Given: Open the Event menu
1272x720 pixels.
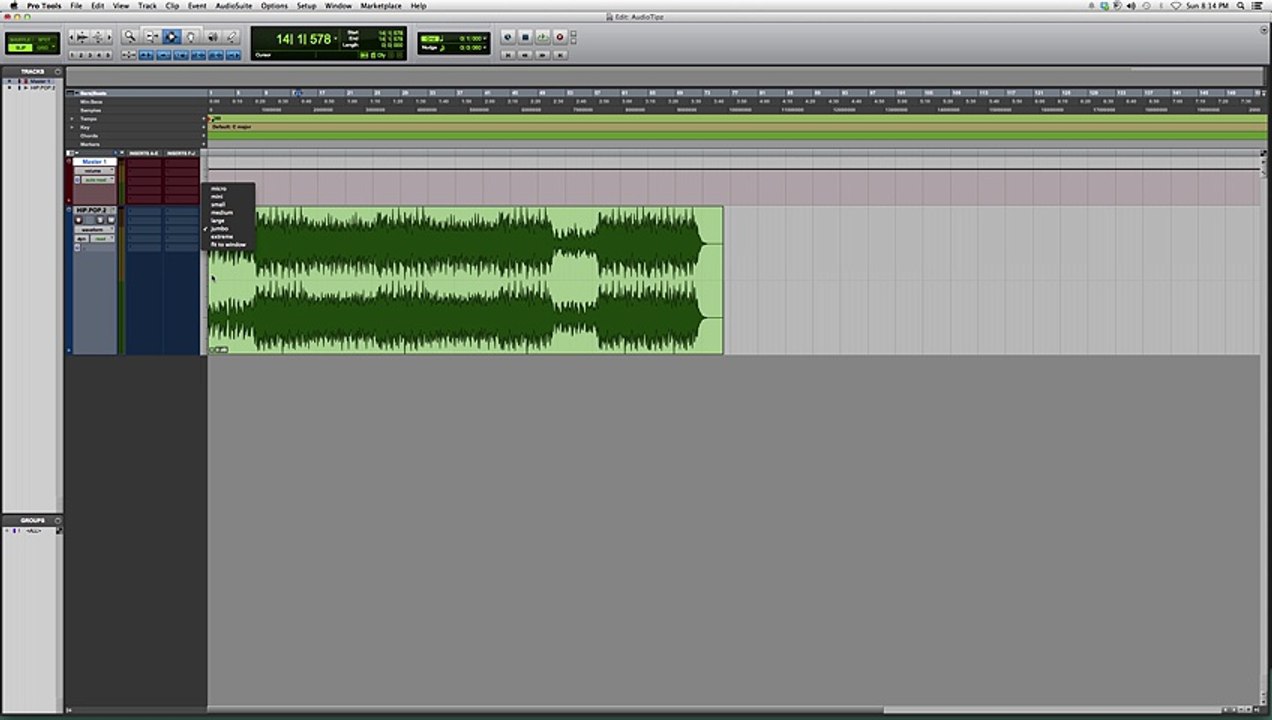Looking at the screenshot, I should [197, 5].
